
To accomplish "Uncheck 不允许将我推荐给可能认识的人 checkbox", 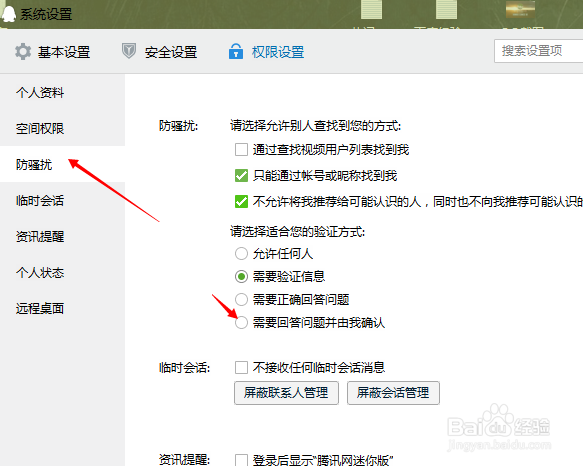I will (x=241, y=202).
